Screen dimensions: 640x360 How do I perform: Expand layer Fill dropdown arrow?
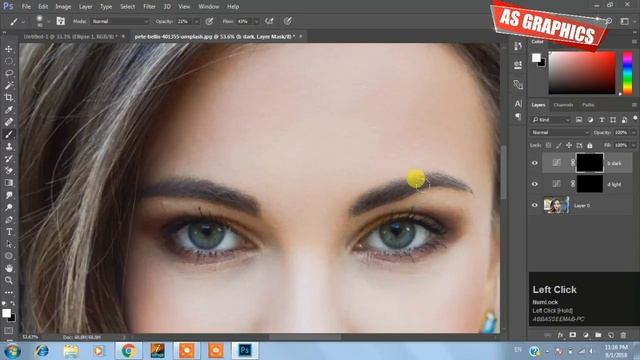(x=633, y=145)
